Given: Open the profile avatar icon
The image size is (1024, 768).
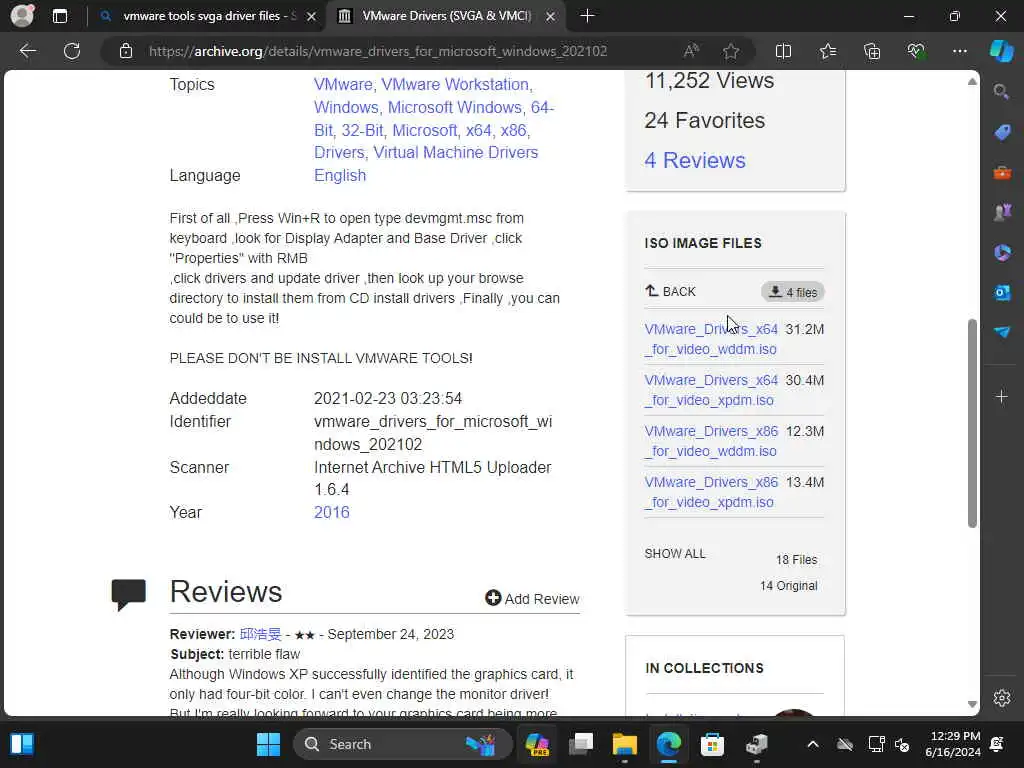Looking at the screenshot, I should coord(22,16).
